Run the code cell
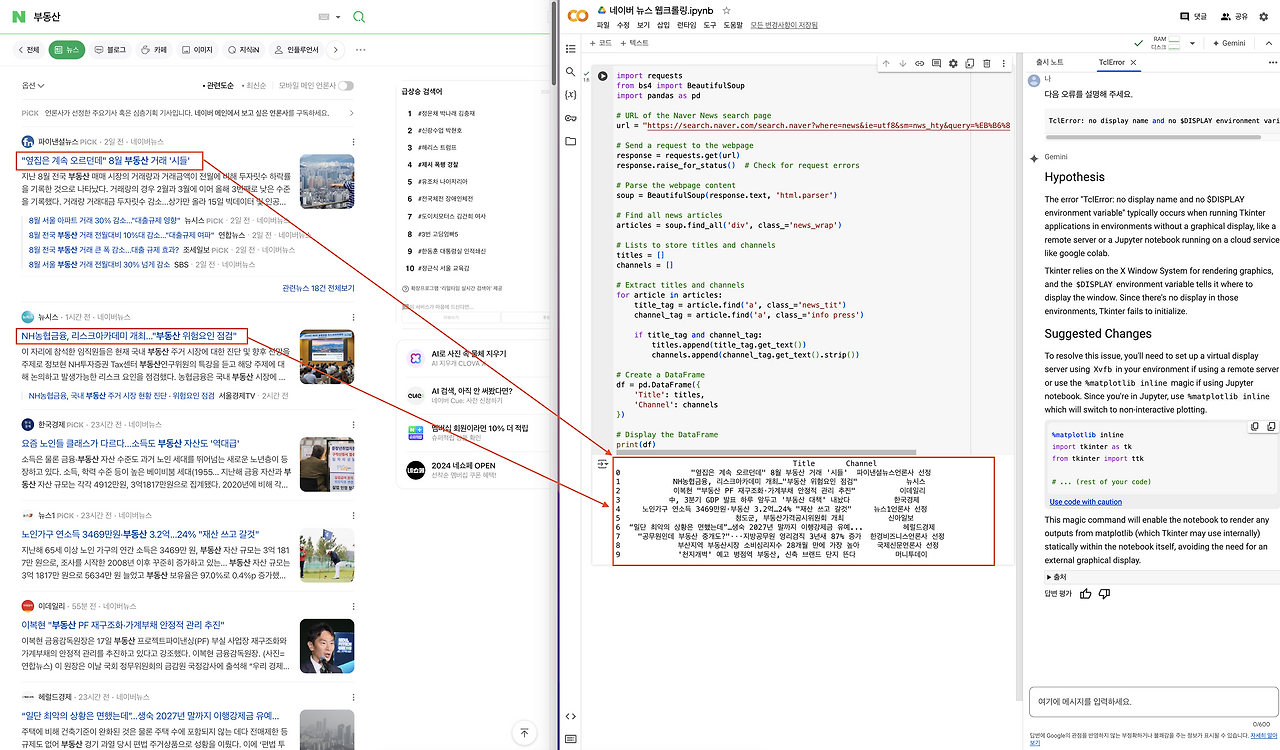1280x750 pixels. tap(603, 76)
